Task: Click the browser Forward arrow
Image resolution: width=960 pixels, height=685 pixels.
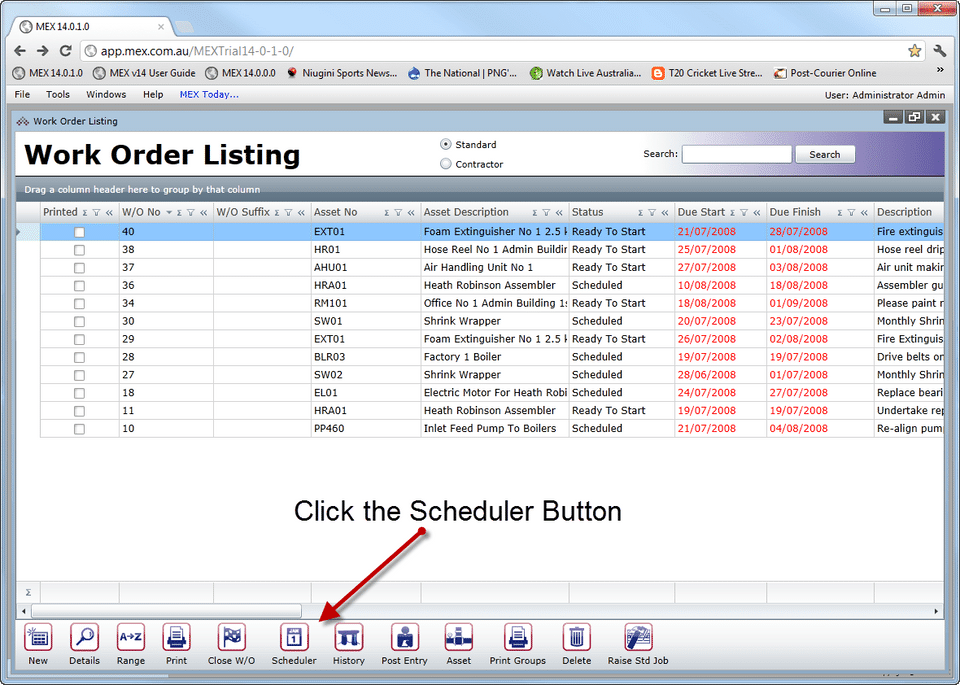Action: coord(42,51)
